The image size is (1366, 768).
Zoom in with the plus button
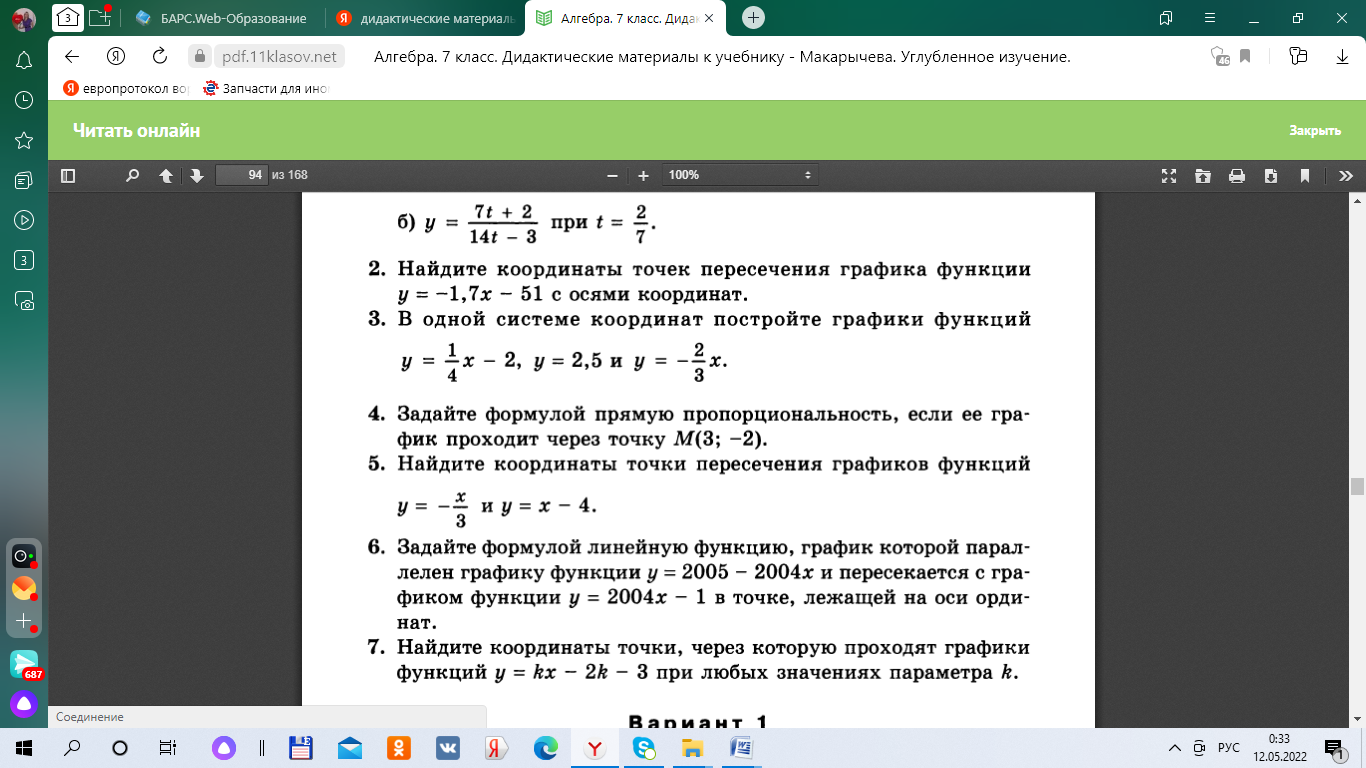[x=643, y=175]
